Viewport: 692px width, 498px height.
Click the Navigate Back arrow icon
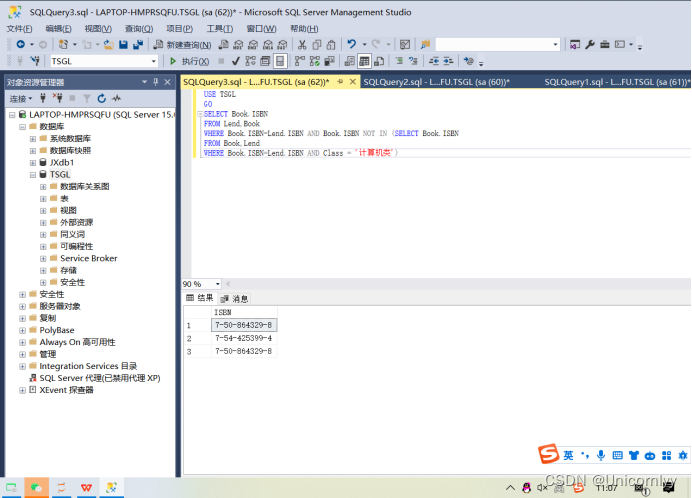click(x=20, y=44)
